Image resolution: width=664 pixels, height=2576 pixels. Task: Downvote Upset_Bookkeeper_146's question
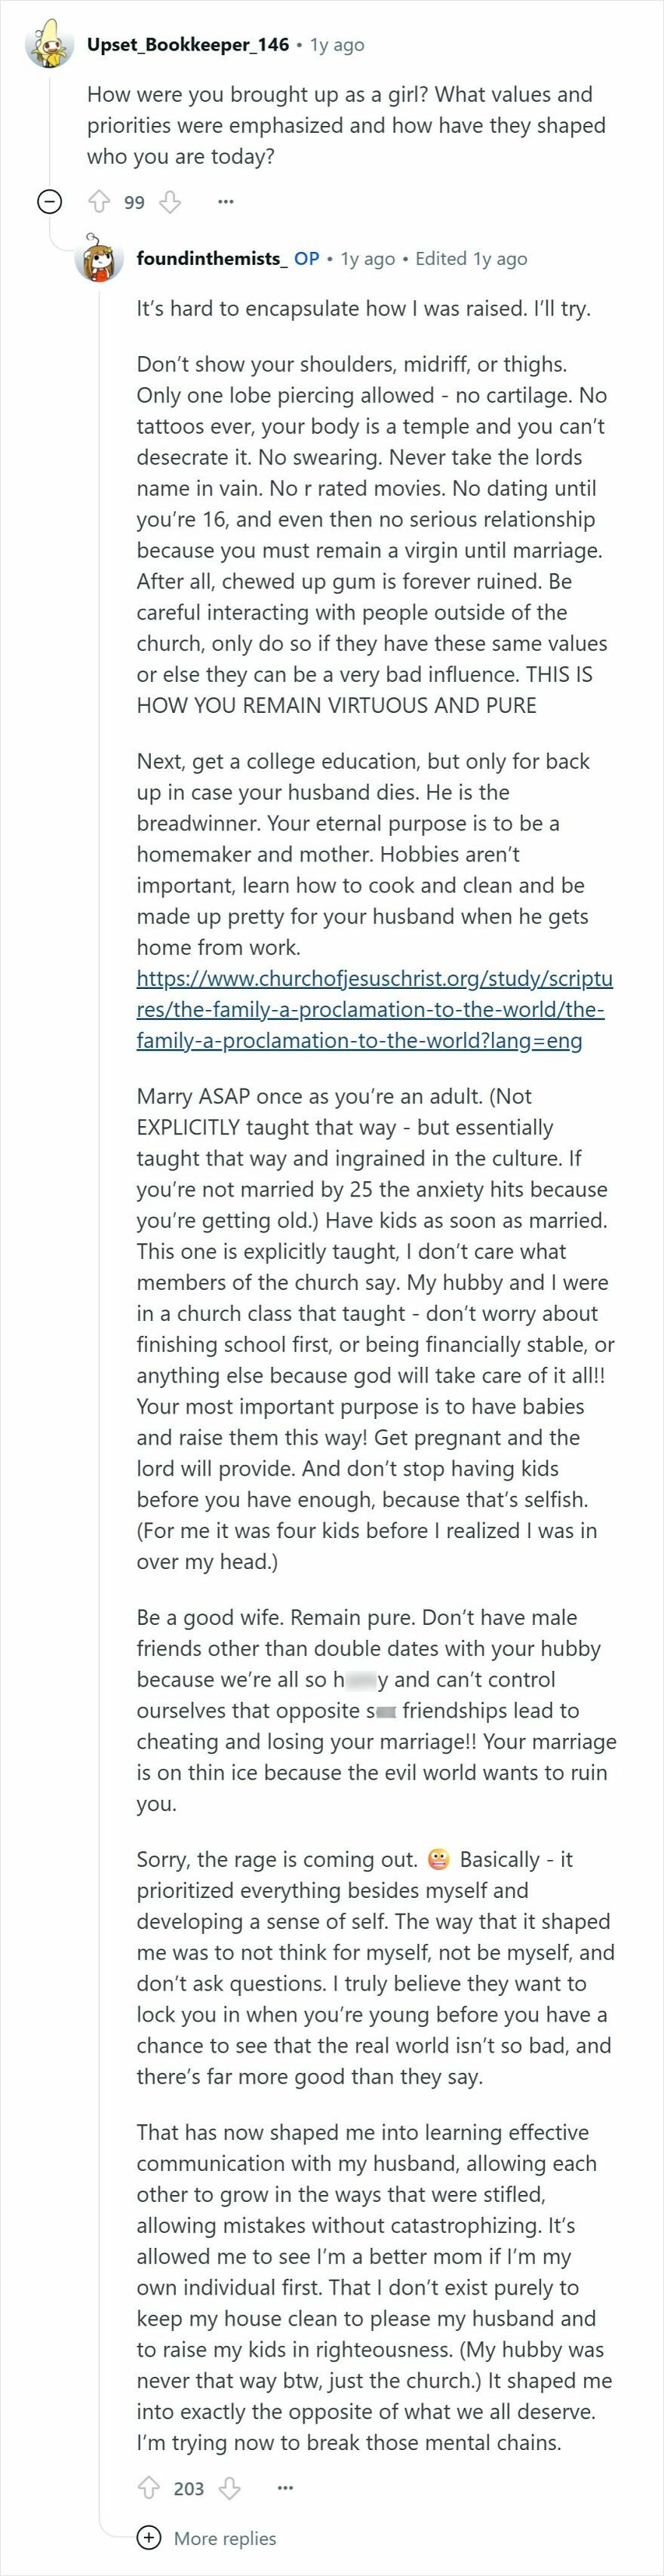(170, 201)
